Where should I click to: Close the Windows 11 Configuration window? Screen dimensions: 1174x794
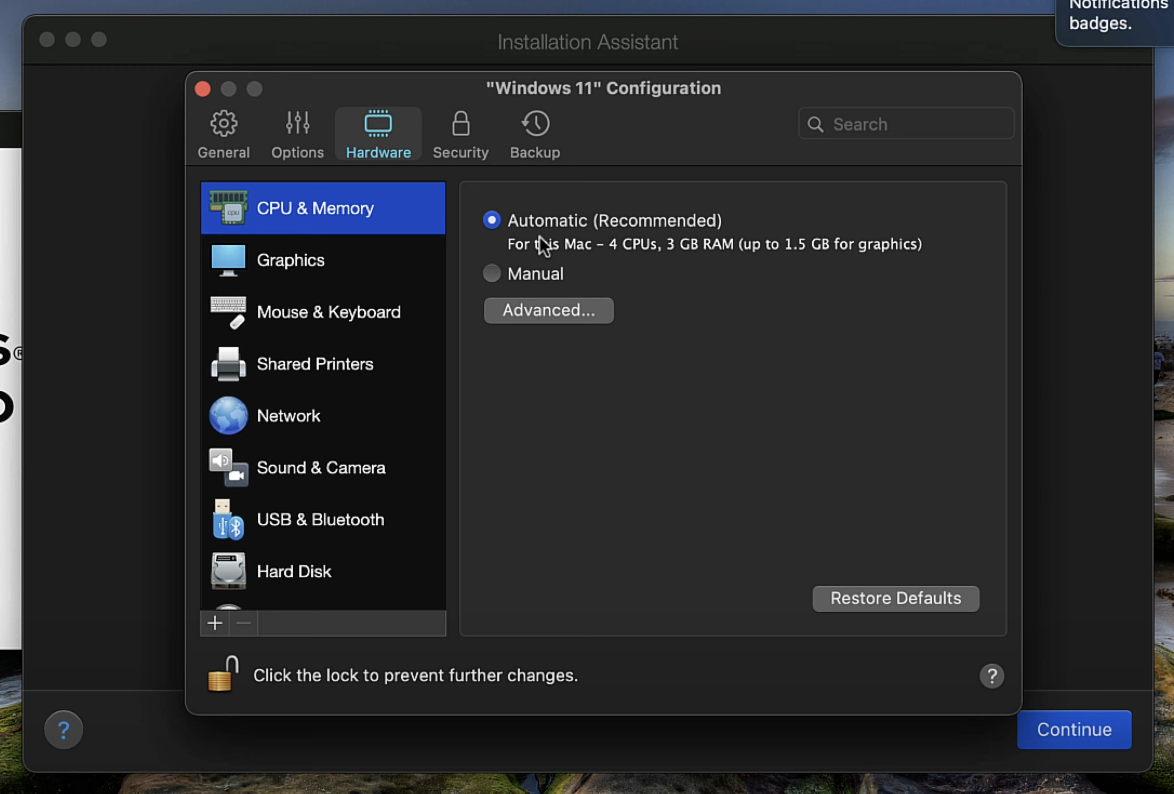click(202, 89)
